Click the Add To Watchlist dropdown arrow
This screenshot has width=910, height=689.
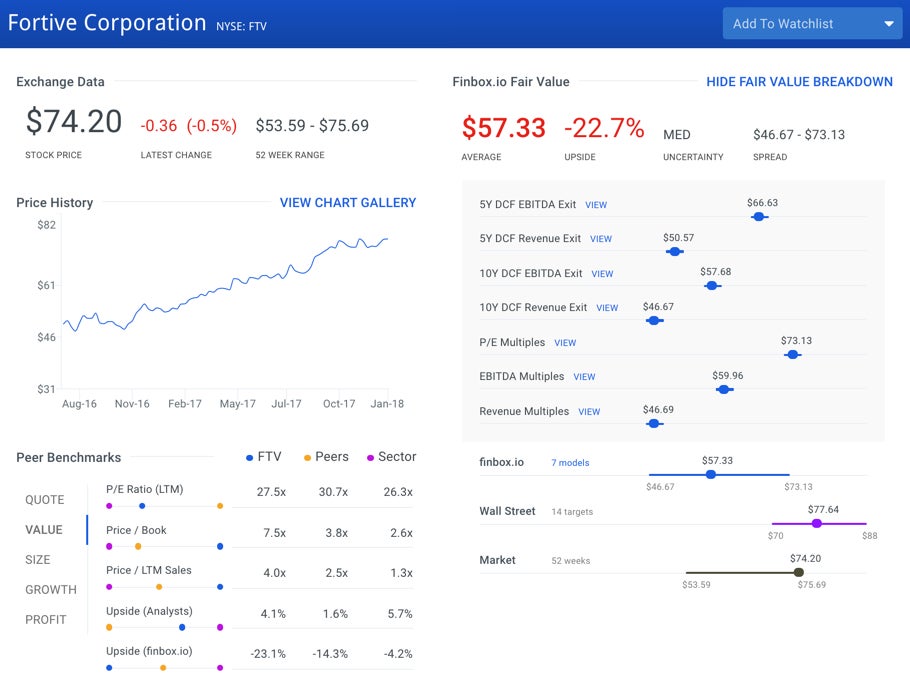click(x=889, y=24)
